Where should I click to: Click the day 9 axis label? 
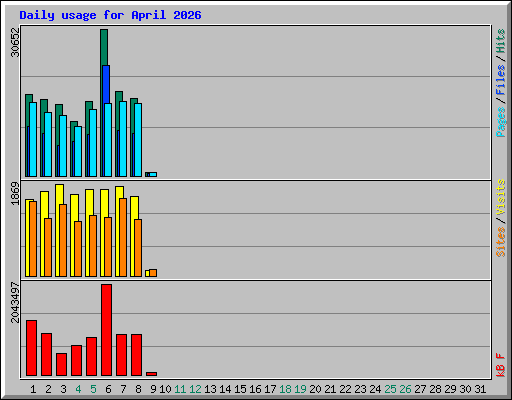(x=153, y=389)
